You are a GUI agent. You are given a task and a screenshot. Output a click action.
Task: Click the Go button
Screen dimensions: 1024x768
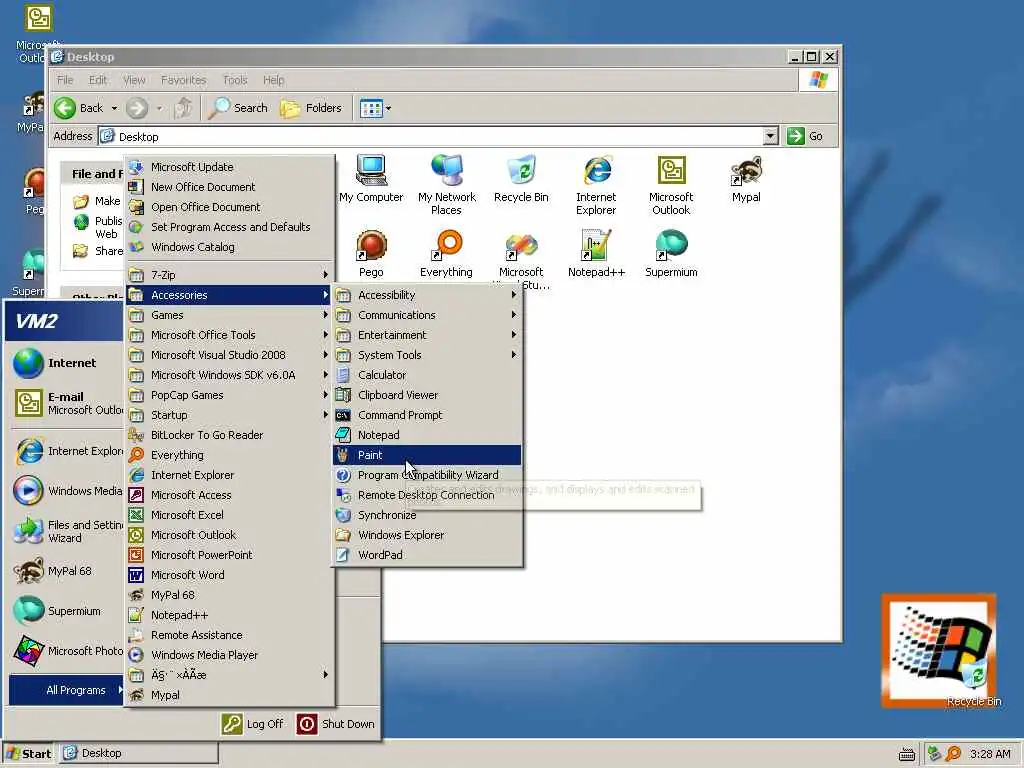click(x=805, y=136)
